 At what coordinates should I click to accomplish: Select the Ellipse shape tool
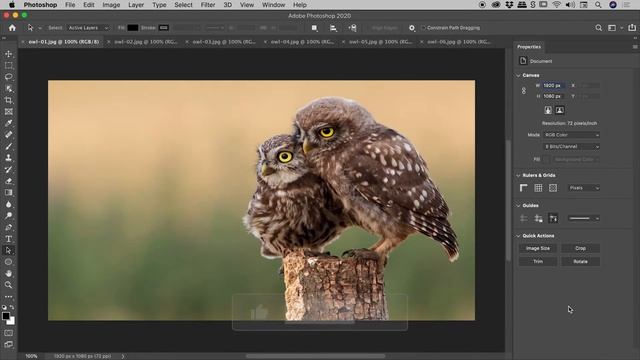(8, 262)
